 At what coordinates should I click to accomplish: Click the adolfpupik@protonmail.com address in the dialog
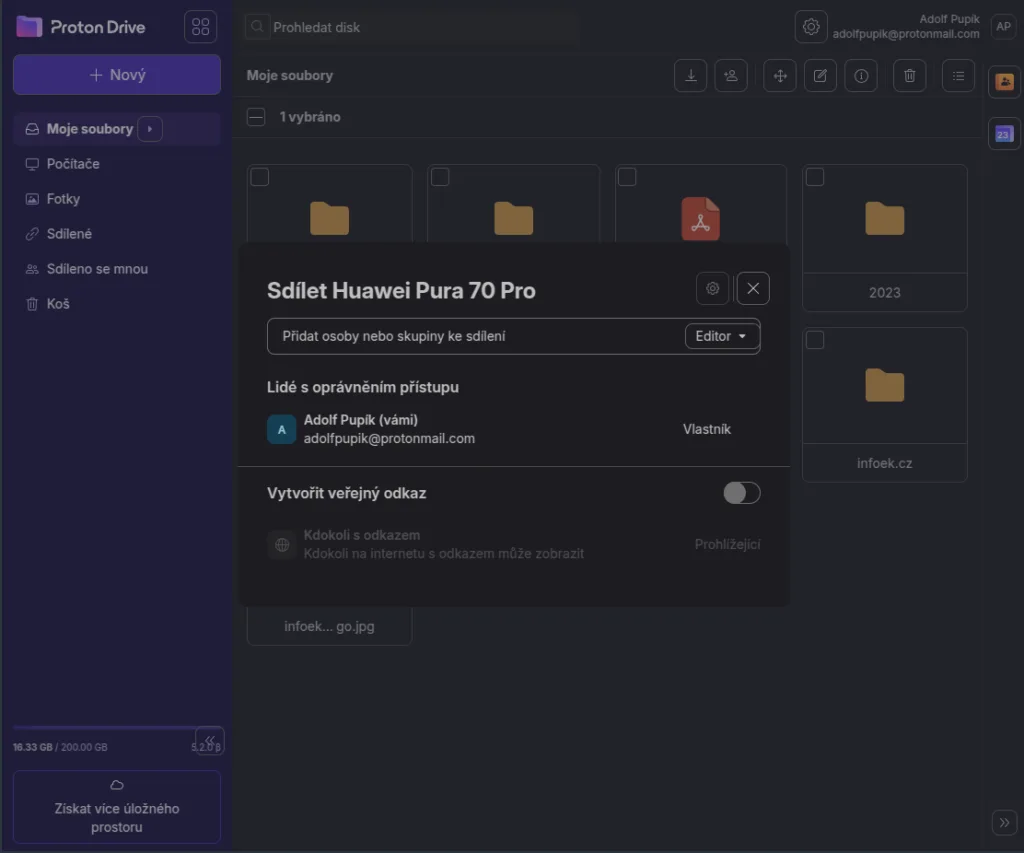389,438
